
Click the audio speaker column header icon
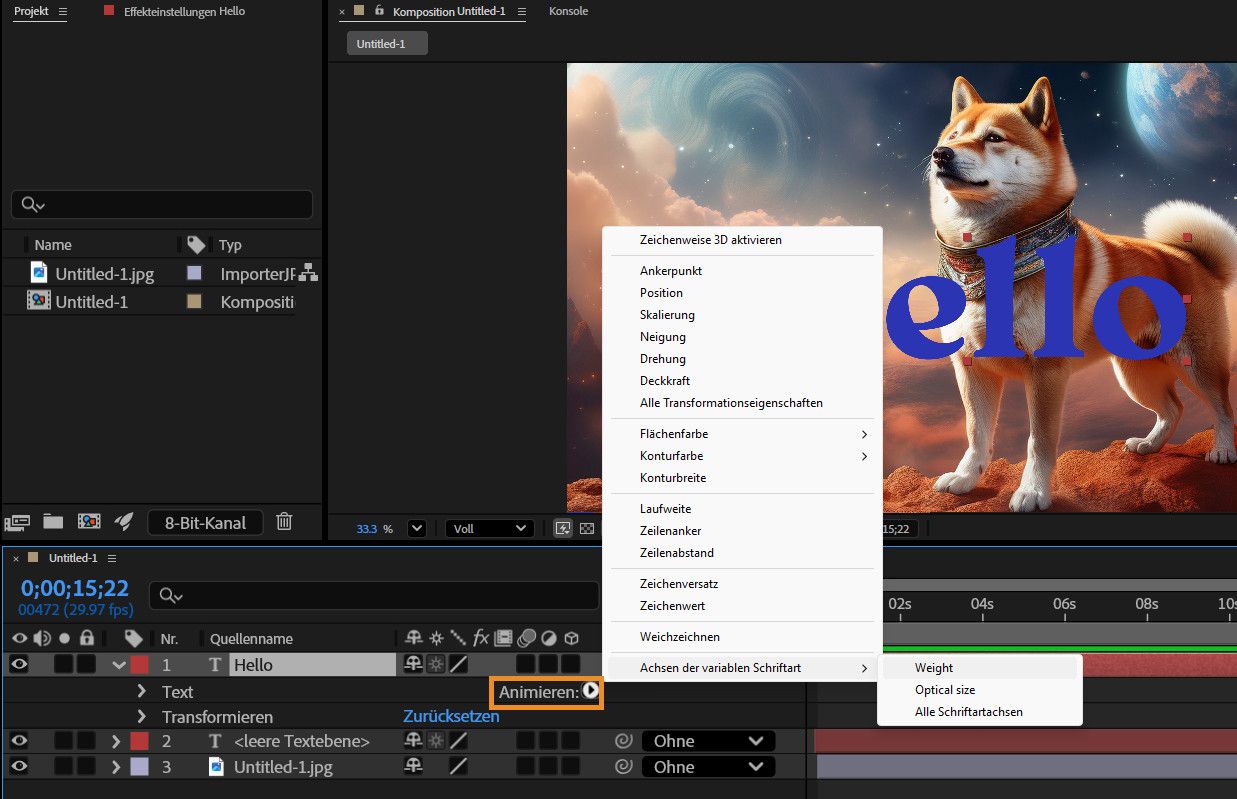[42, 638]
